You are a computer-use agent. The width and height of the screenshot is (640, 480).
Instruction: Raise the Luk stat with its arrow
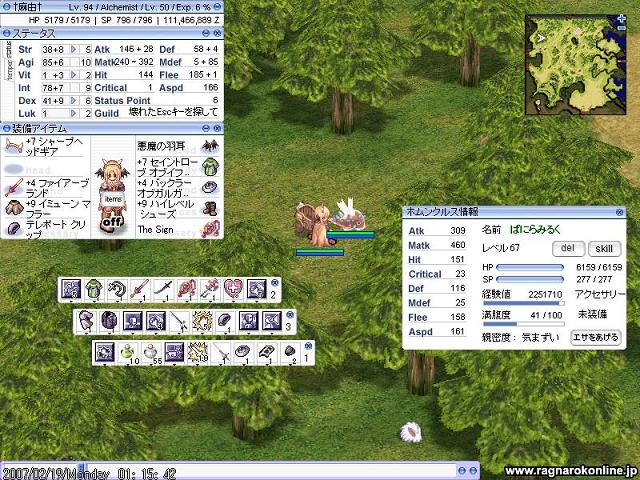click(73, 113)
